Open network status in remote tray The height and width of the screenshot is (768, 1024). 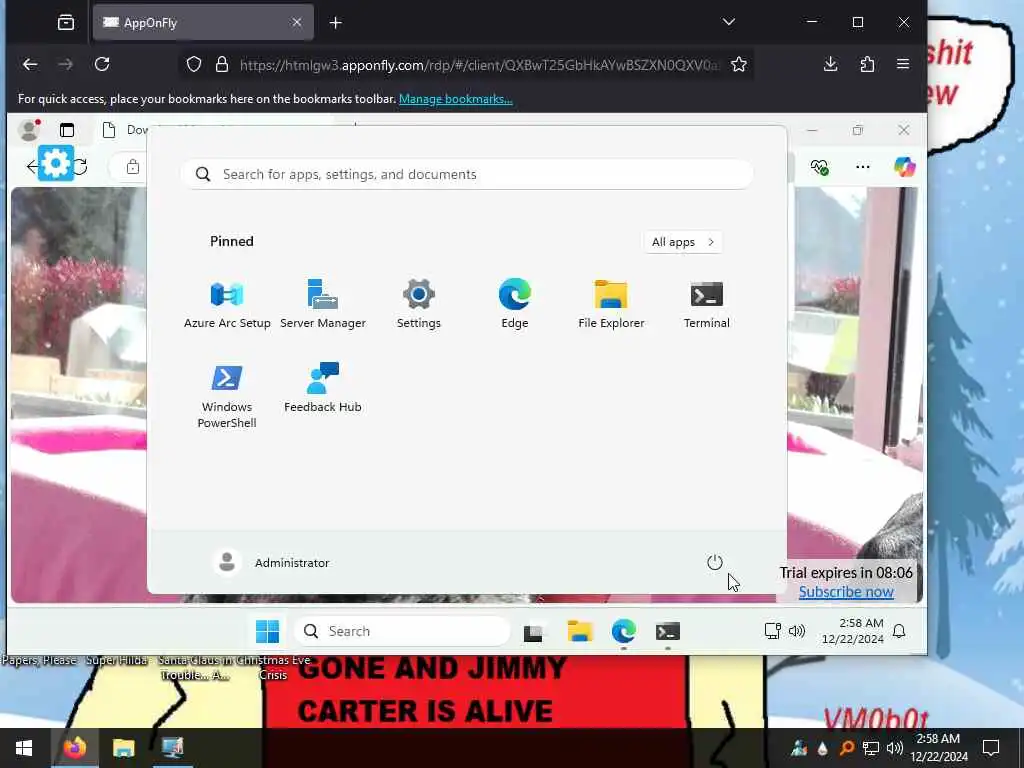click(773, 631)
